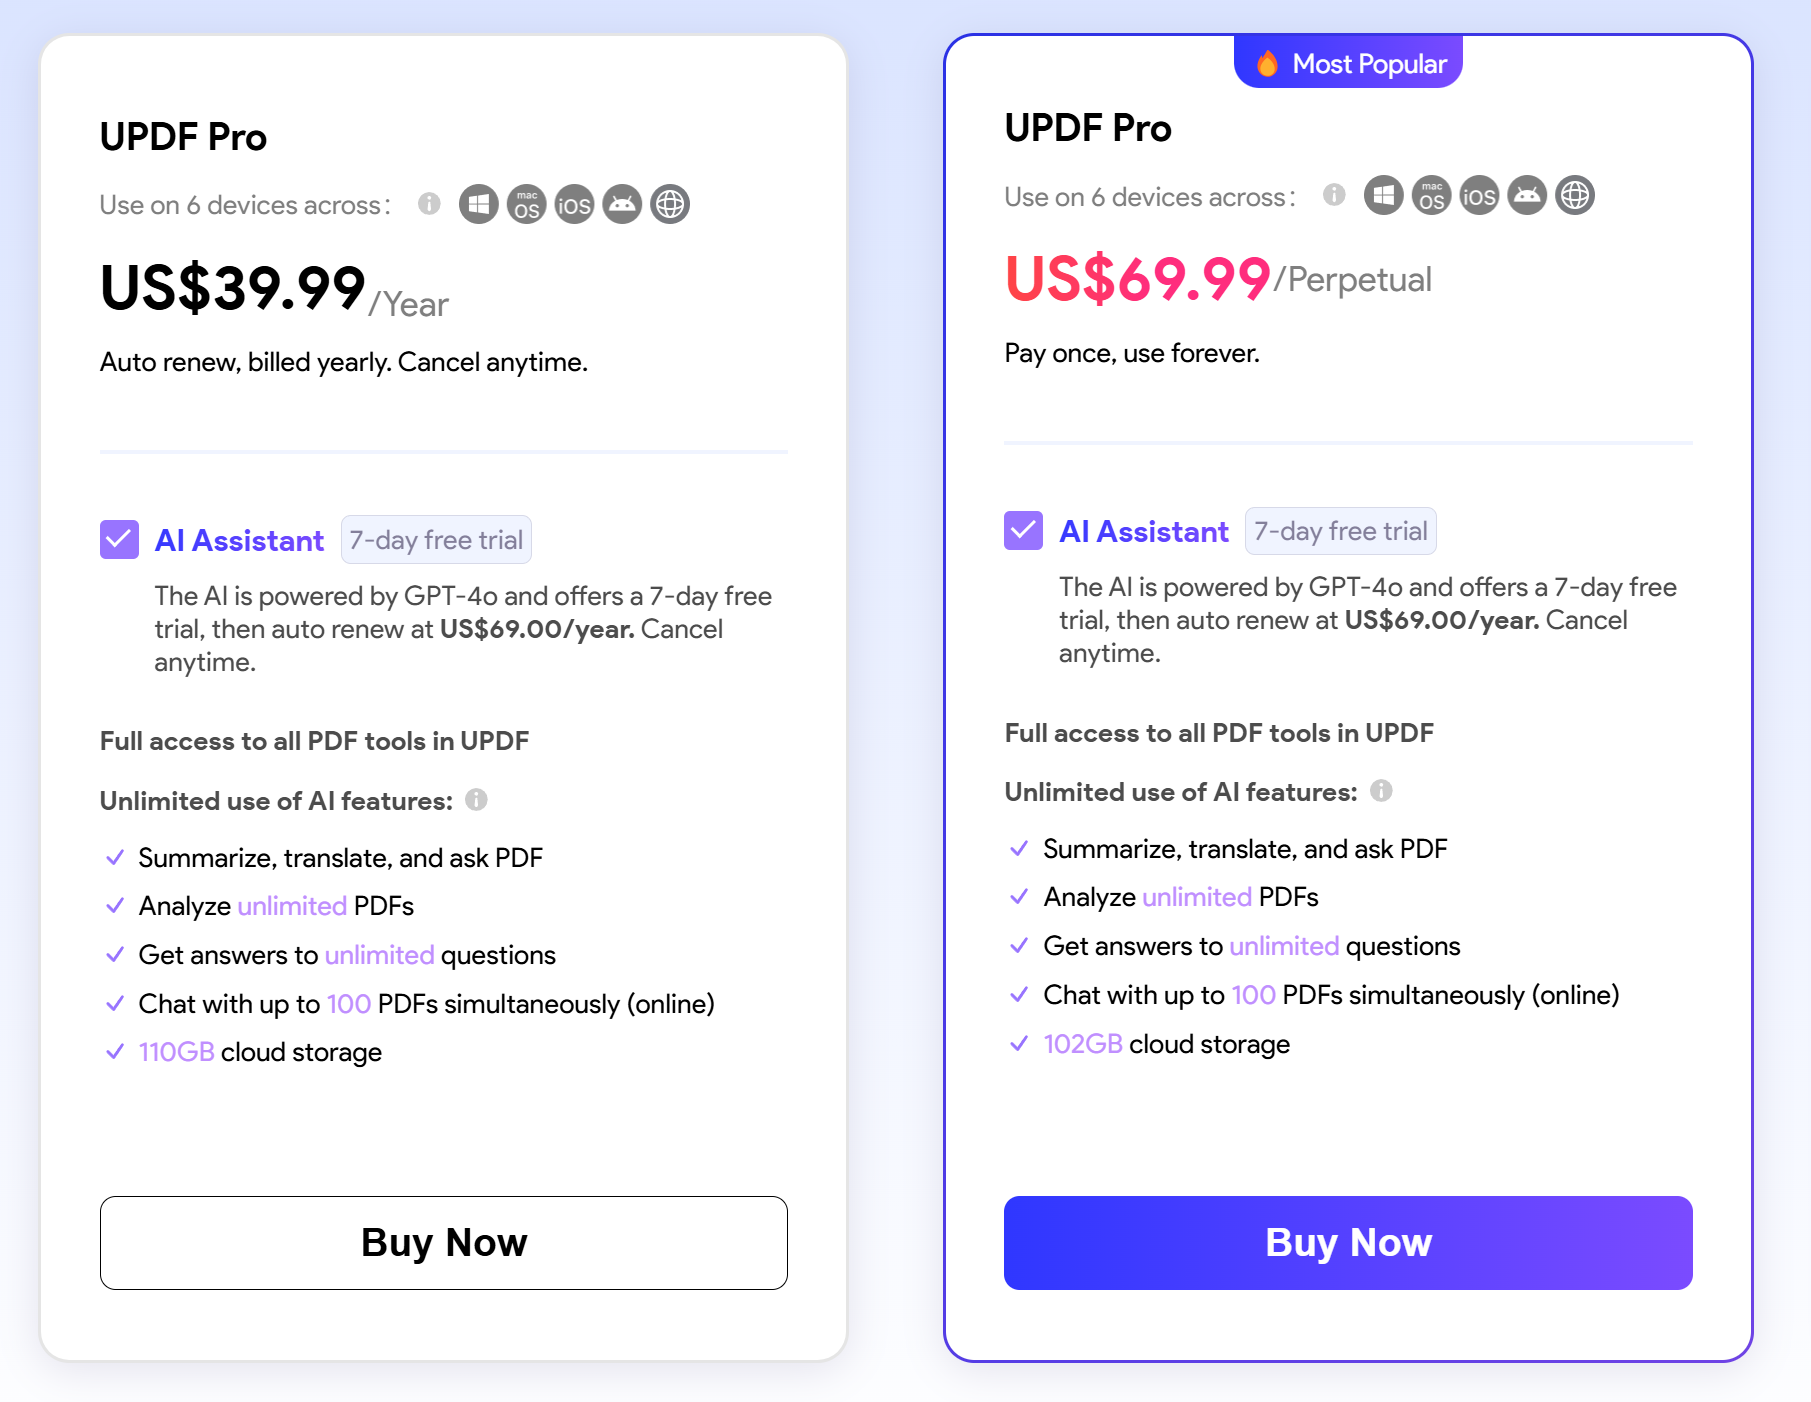Image resolution: width=1811 pixels, height=1402 pixels.
Task: Click the Windows icon on the yearly plan card
Action: pos(478,203)
